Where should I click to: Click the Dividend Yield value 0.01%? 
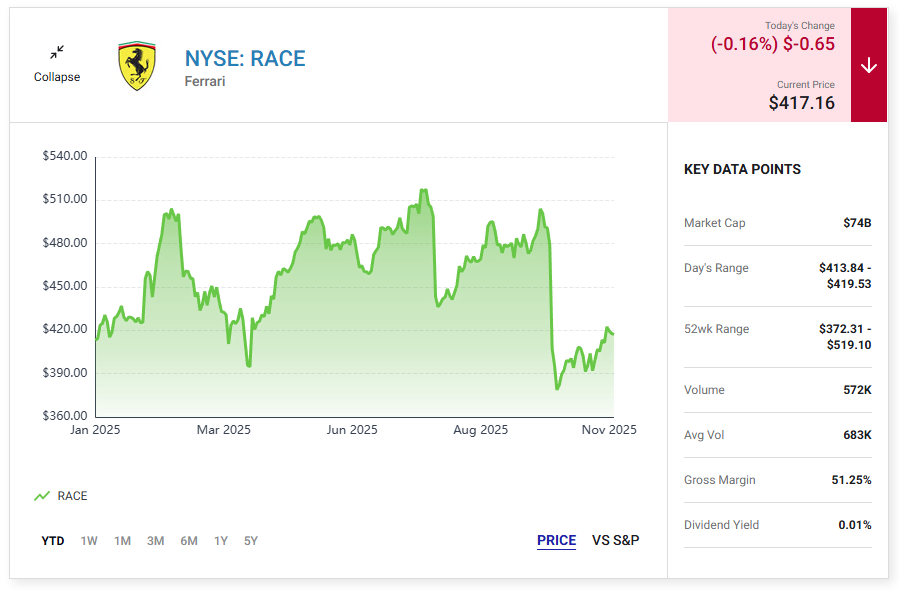tap(854, 525)
